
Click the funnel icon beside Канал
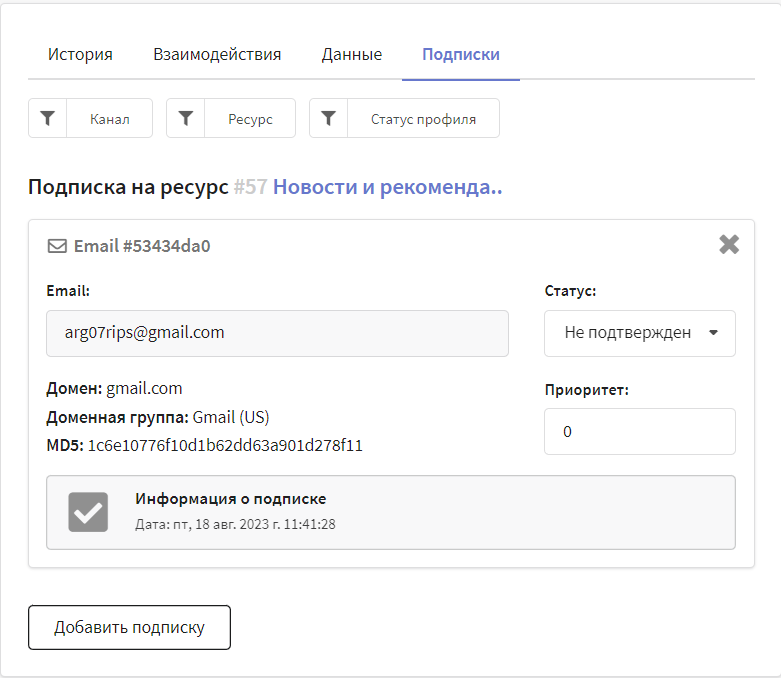(47, 118)
